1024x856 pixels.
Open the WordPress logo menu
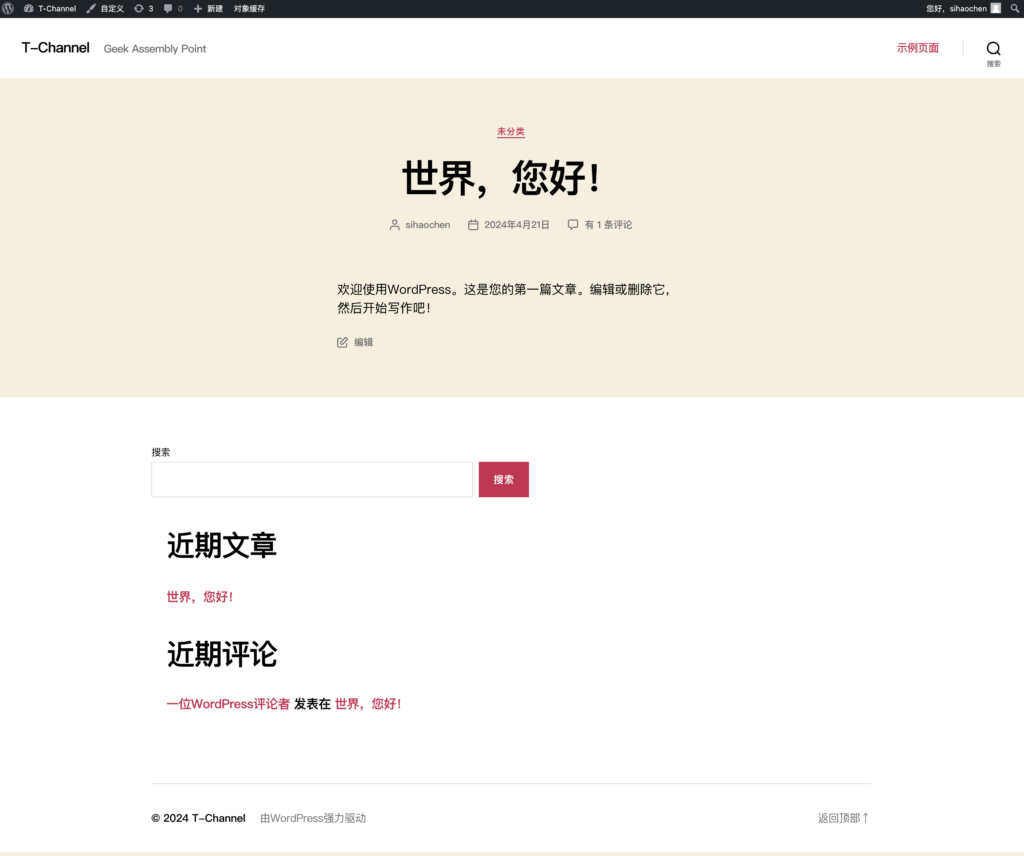10,8
